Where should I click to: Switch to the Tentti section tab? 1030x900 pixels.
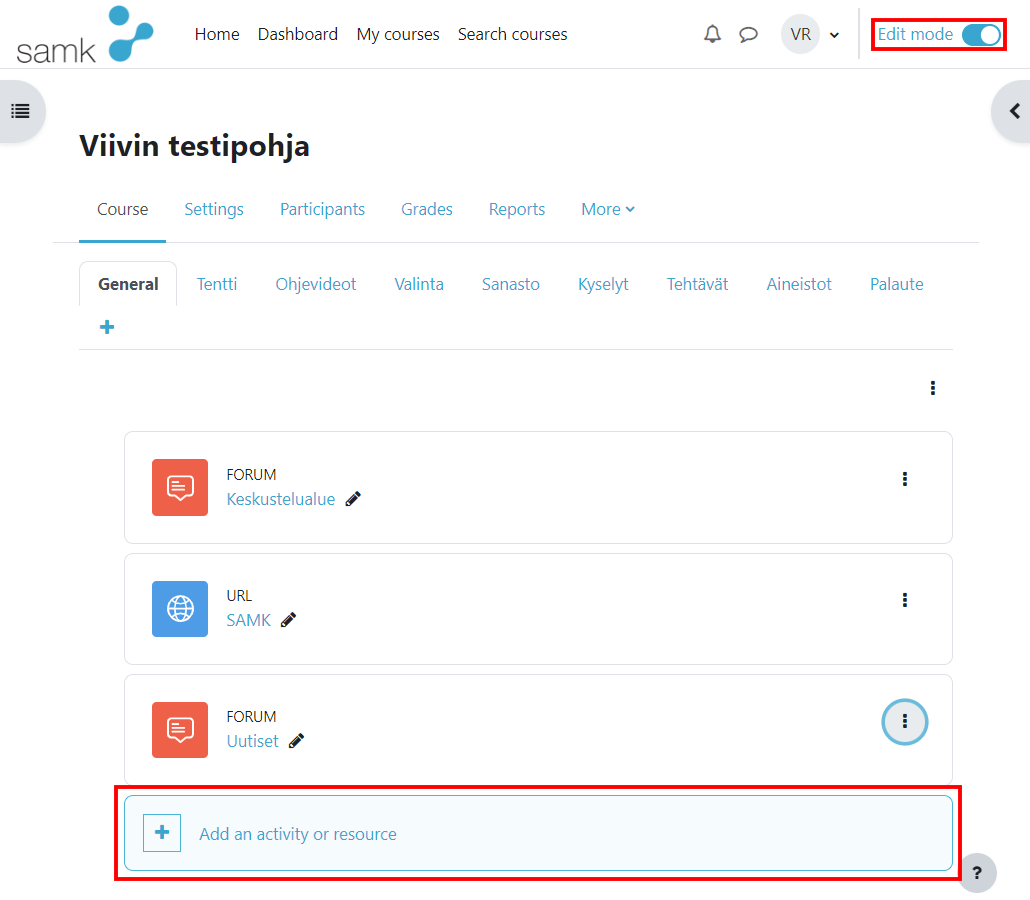[x=217, y=284]
